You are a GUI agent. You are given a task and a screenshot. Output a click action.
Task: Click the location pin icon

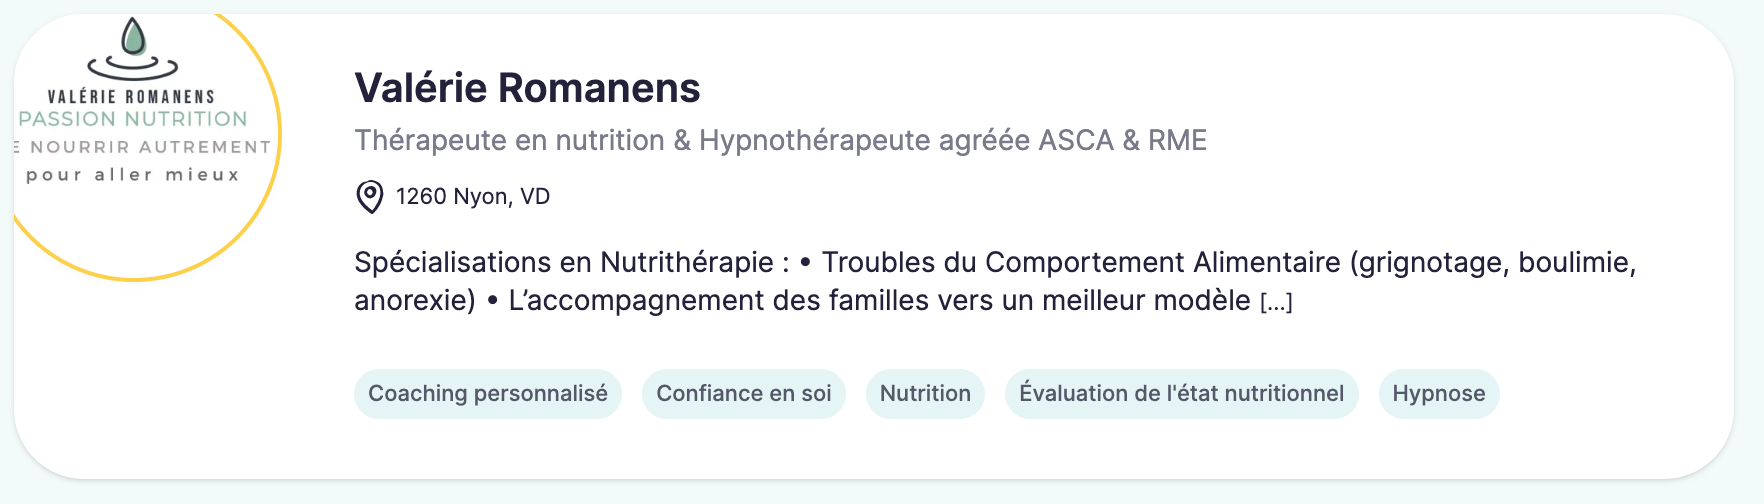[x=369, y=197]
